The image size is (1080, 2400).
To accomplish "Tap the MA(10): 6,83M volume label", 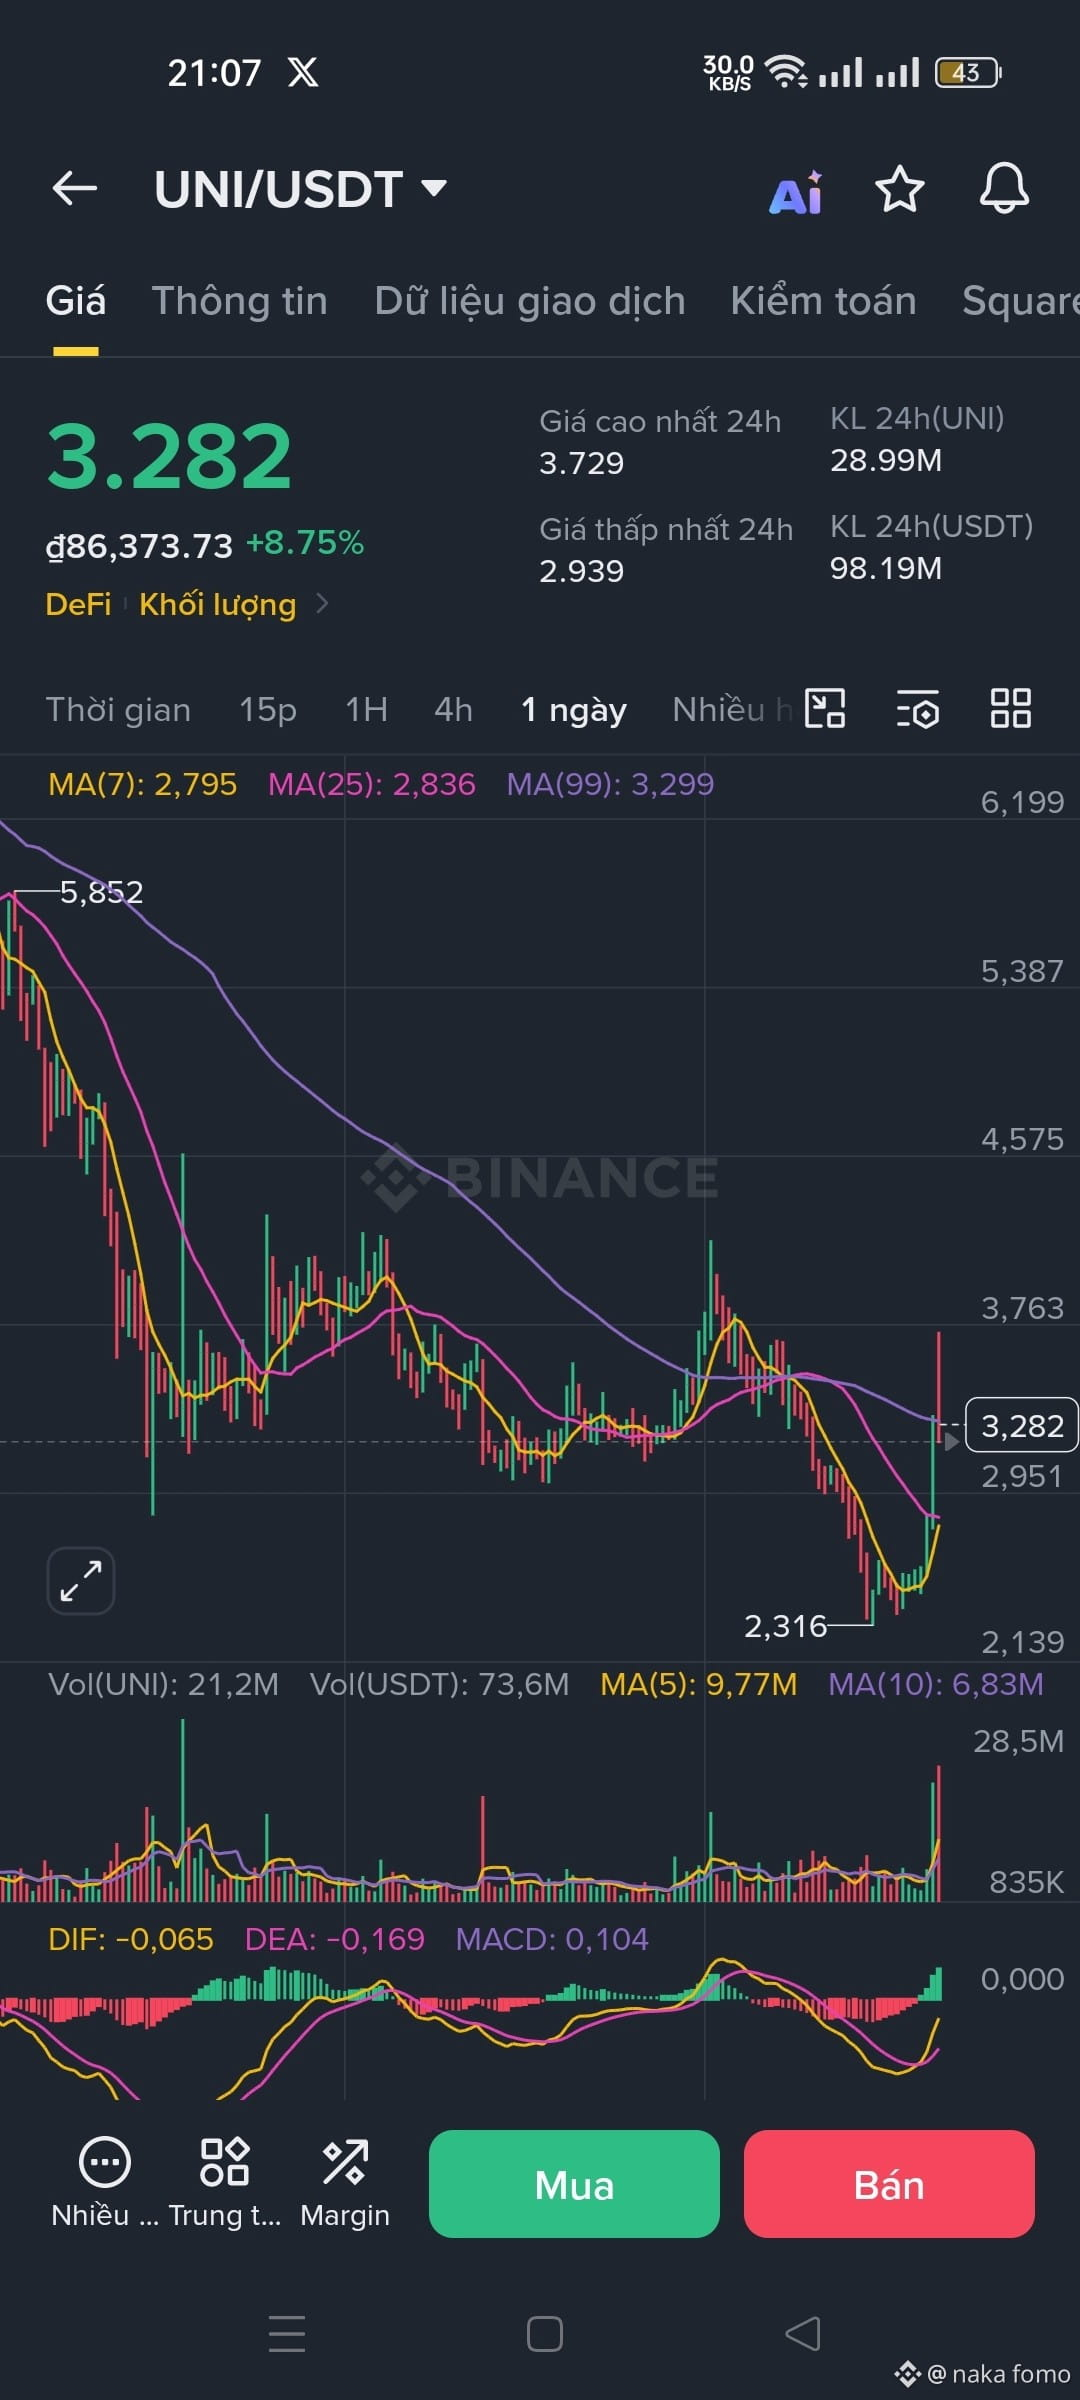I will pyautogui.click(x=935, y=1684).
